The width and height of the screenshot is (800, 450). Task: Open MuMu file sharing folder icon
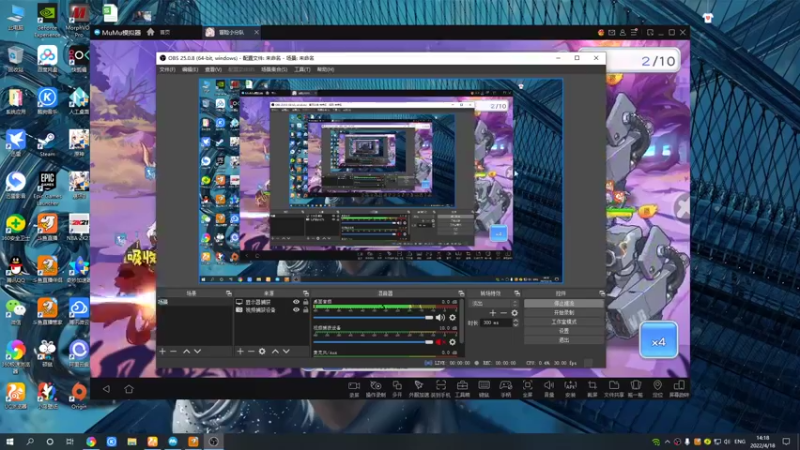point(614,386)
